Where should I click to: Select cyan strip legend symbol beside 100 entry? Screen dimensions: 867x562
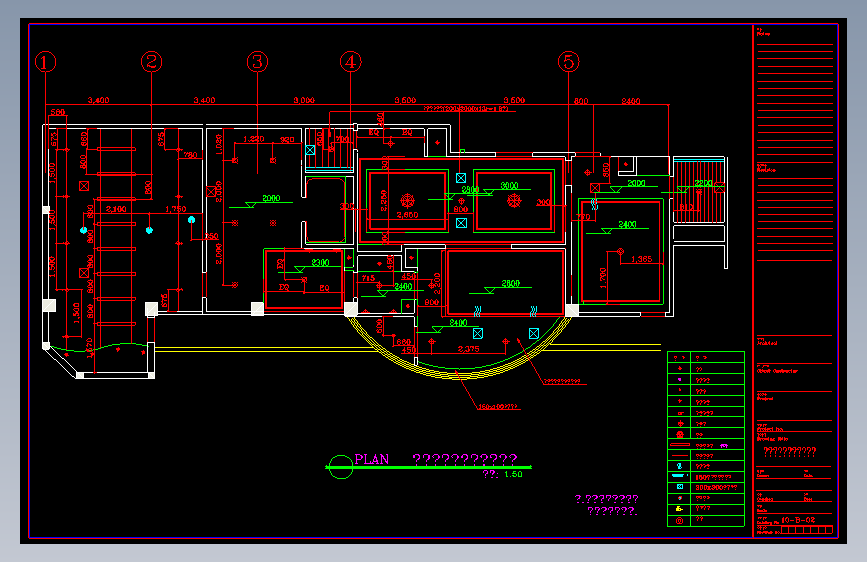point(679,476)
